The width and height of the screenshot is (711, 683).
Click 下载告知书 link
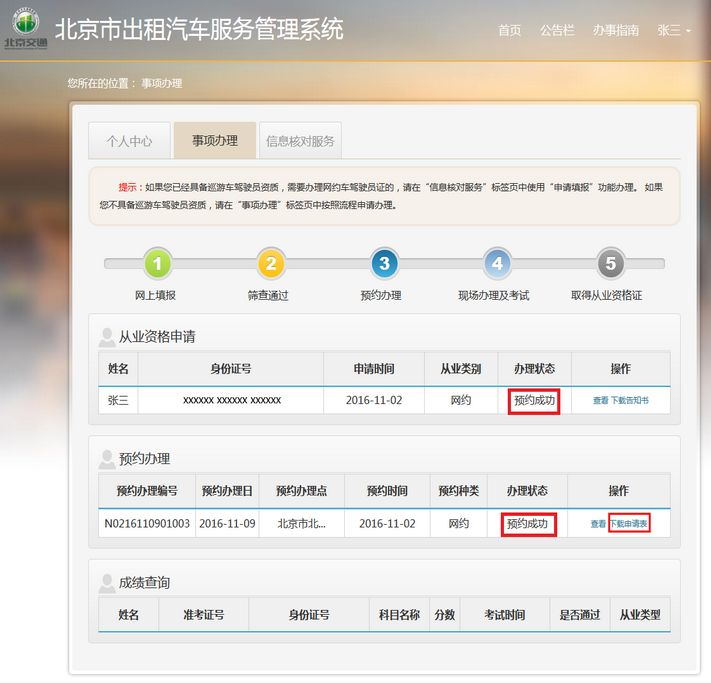[629, 400]
